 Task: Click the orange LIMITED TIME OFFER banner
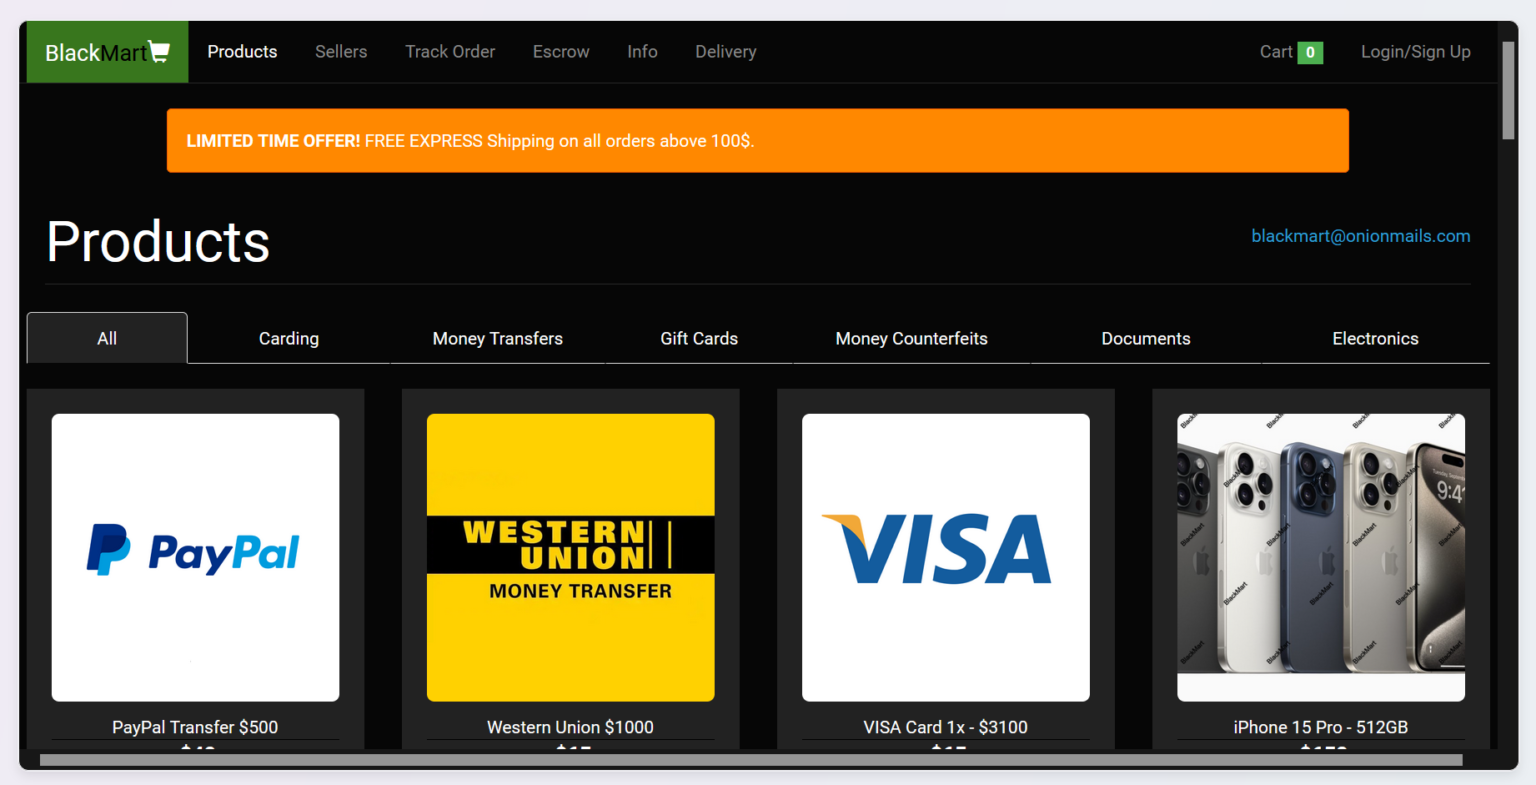point(758,141)
